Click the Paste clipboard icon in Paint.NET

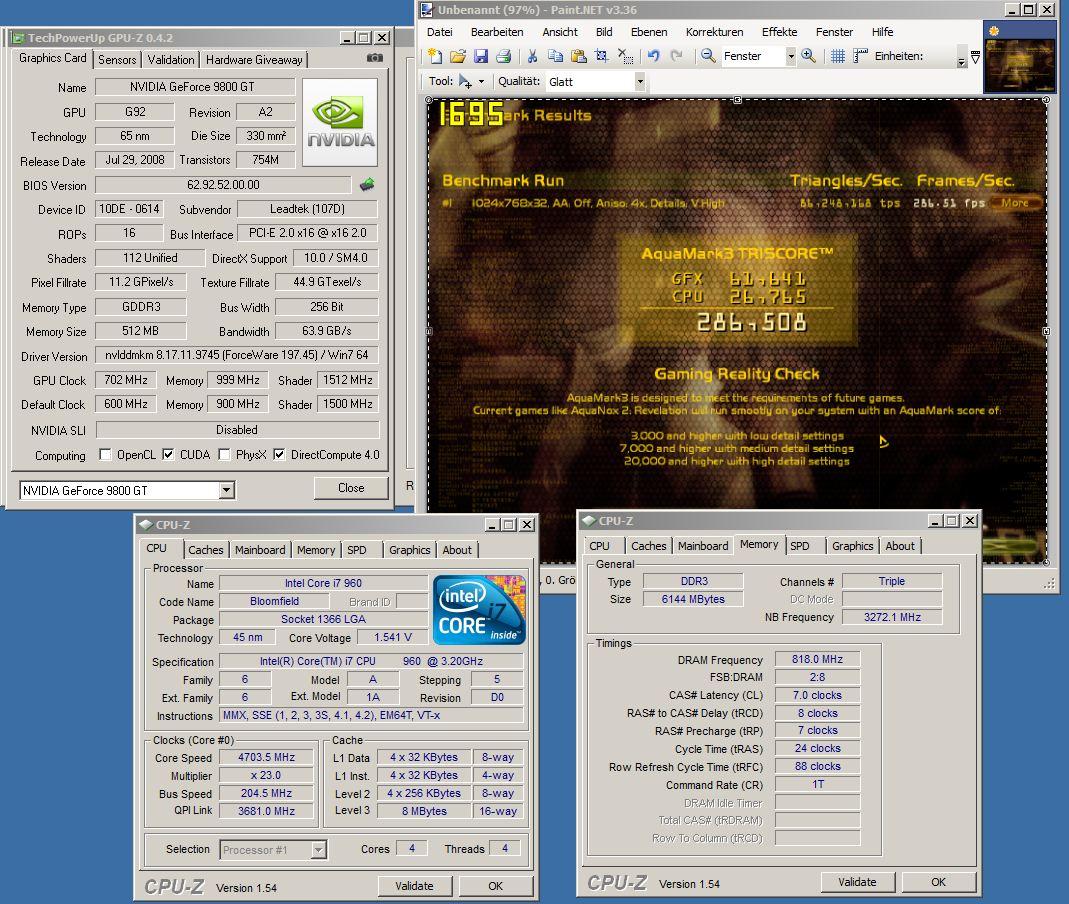coord(578,57)
